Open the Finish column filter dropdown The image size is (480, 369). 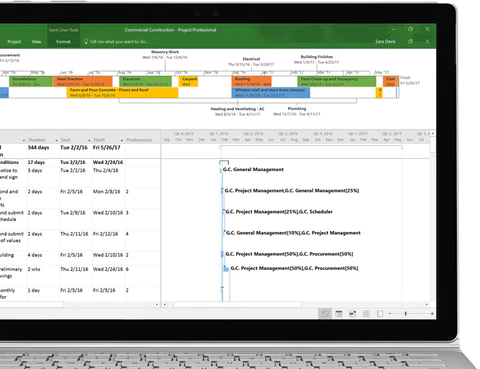[x=122, y=140]
